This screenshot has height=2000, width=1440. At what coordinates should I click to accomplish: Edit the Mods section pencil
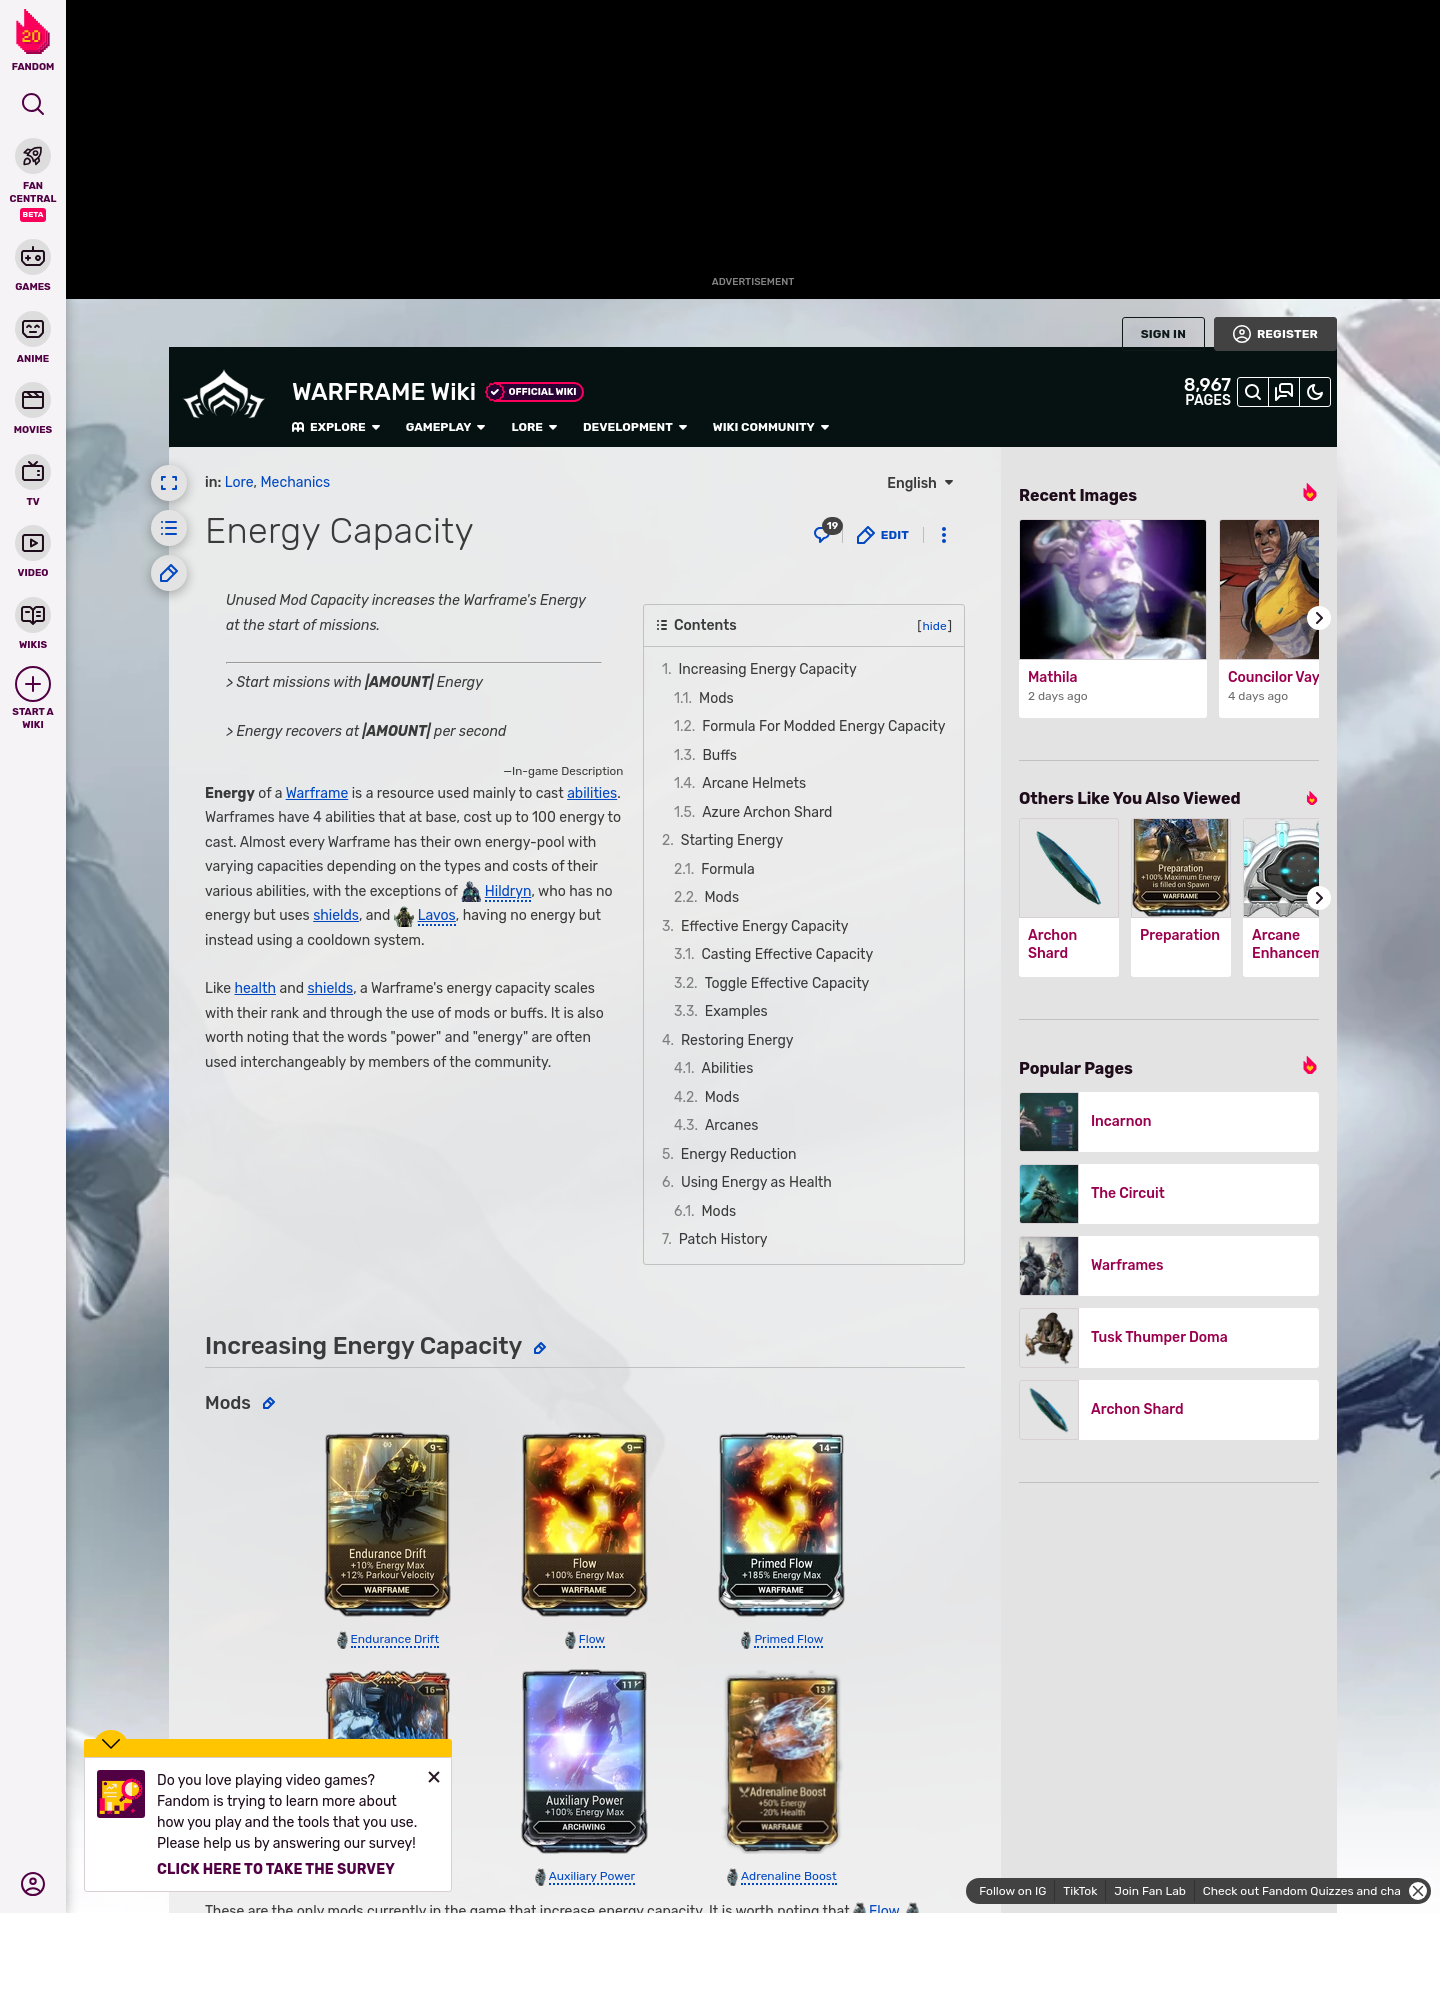269,1404
